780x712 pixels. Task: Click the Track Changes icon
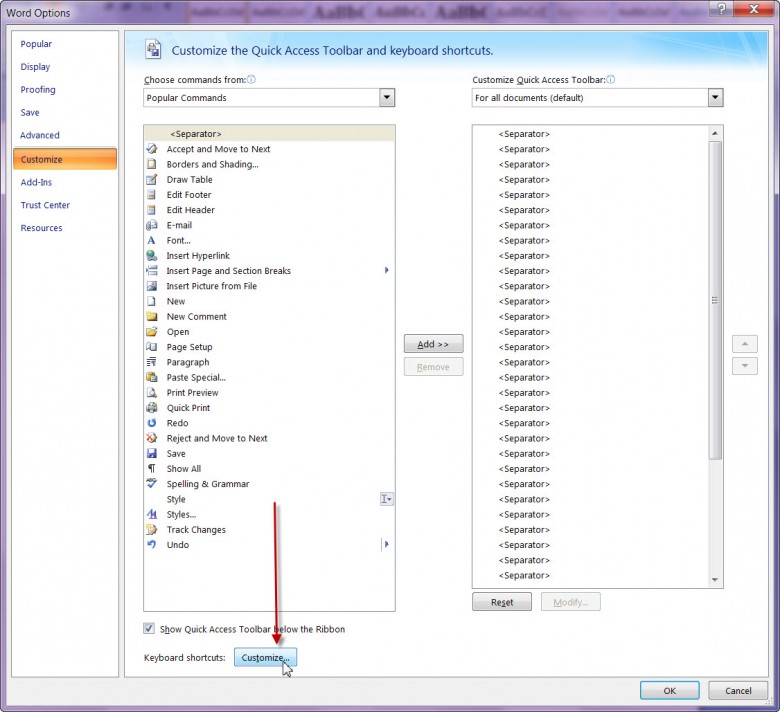152,529
